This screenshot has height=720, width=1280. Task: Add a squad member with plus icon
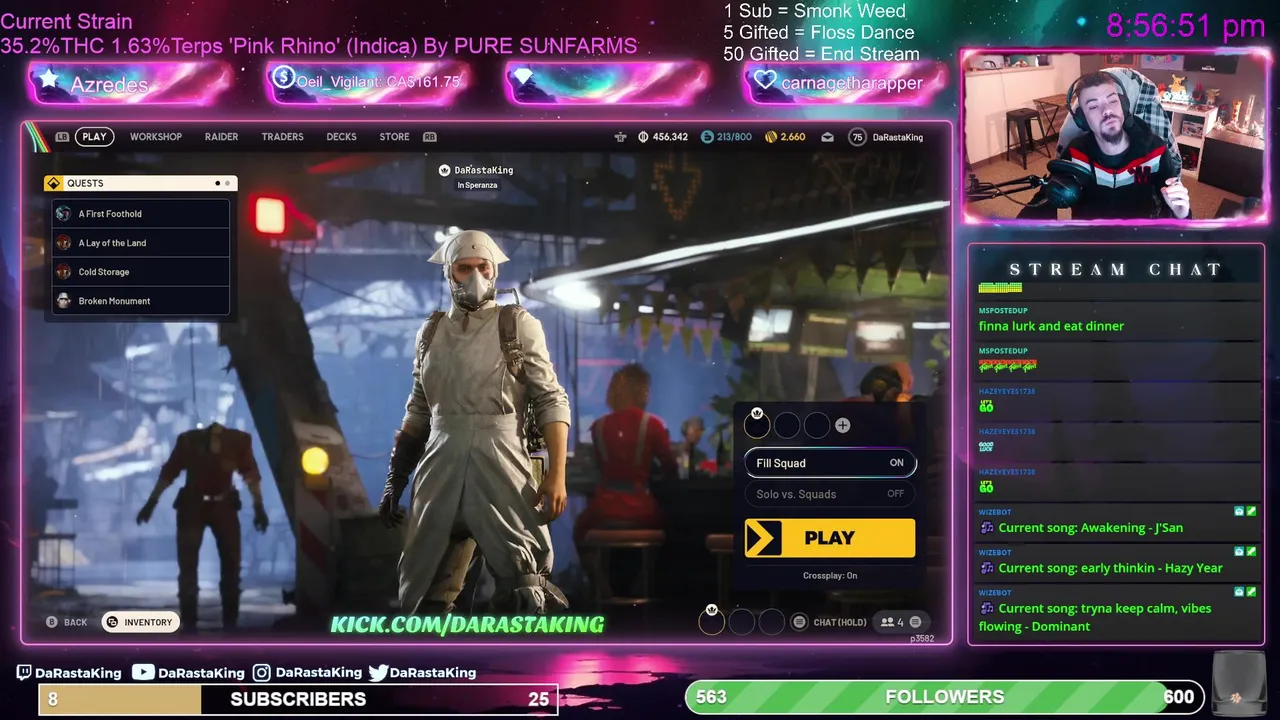click(842, 425)
